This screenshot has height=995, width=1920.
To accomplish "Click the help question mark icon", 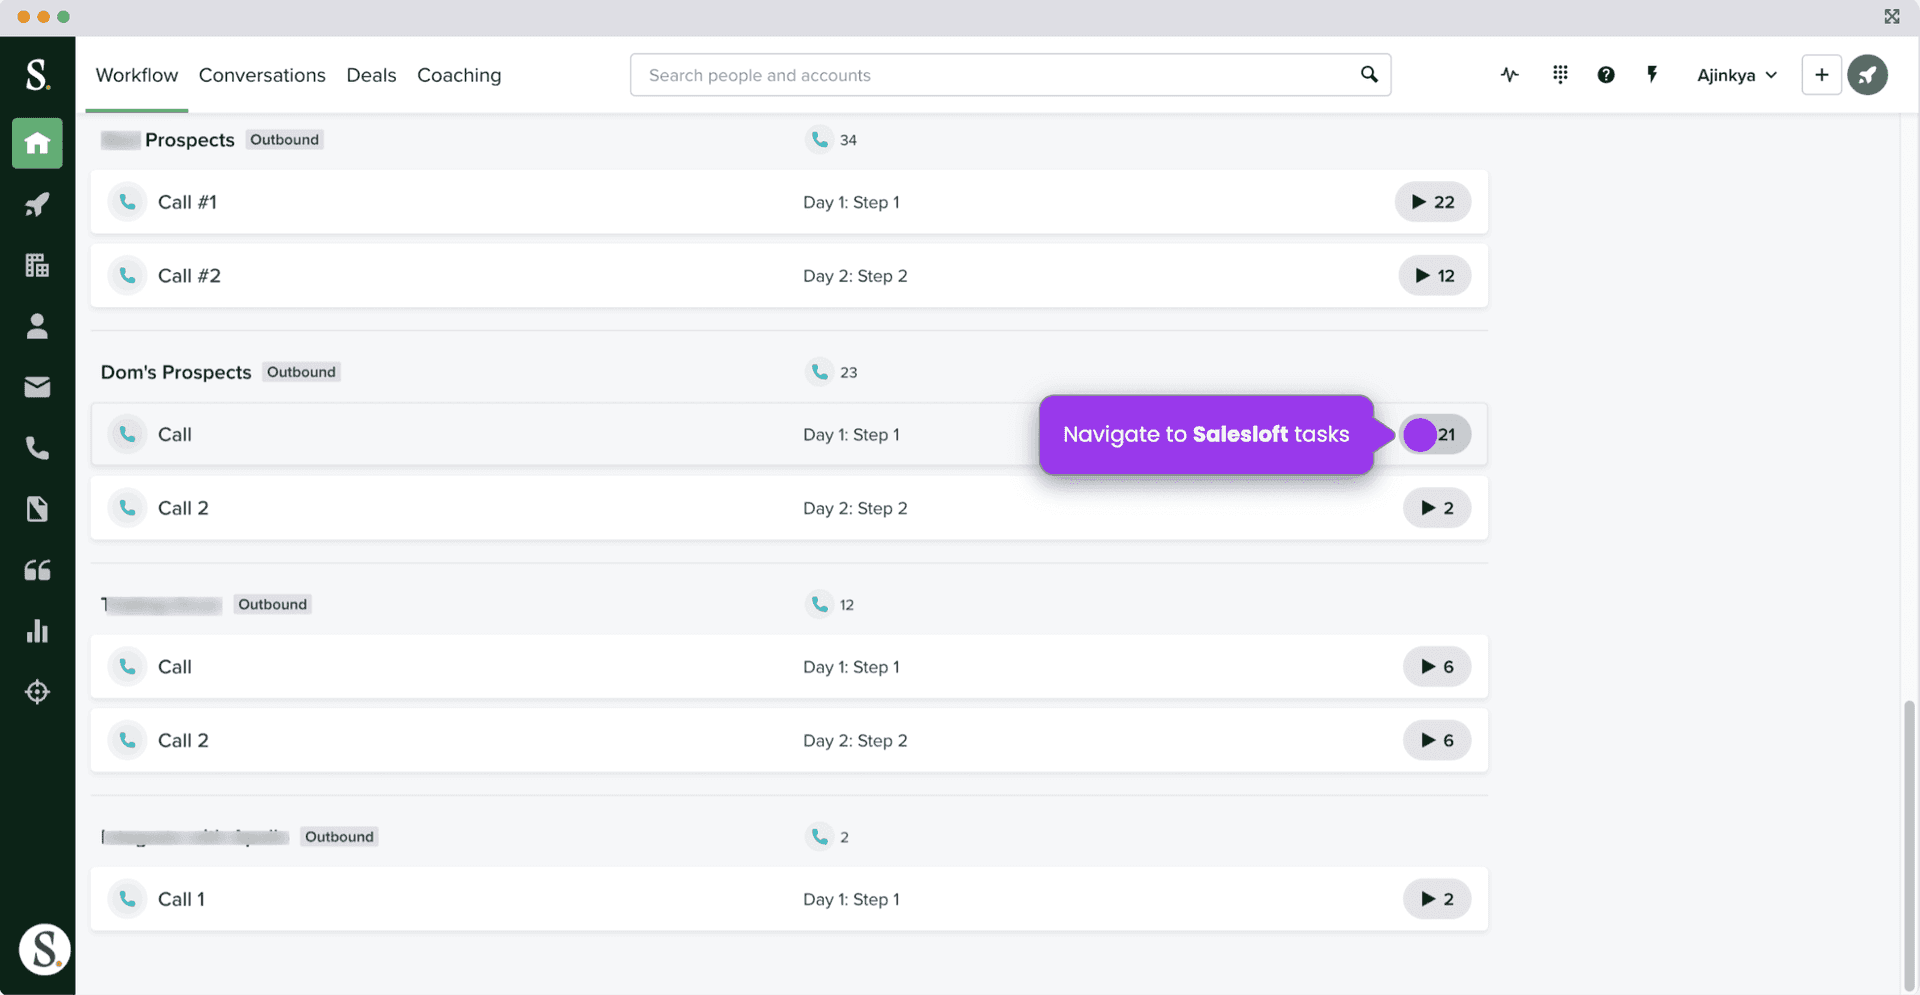I will (x=1605, y=75).
